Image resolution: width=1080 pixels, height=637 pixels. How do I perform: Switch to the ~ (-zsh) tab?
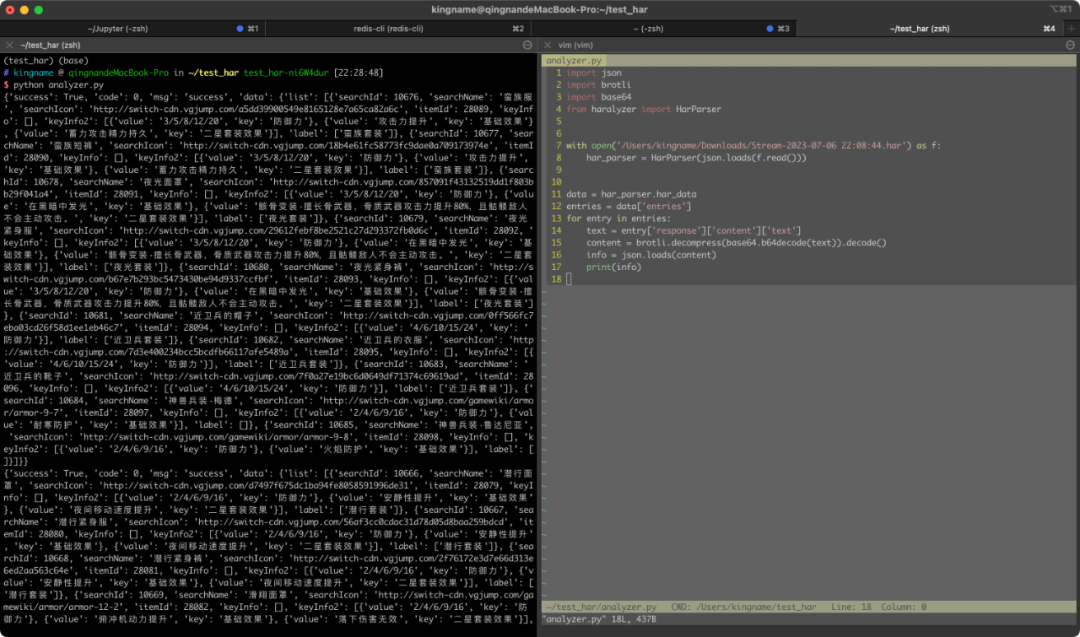[x=664, y=29]
